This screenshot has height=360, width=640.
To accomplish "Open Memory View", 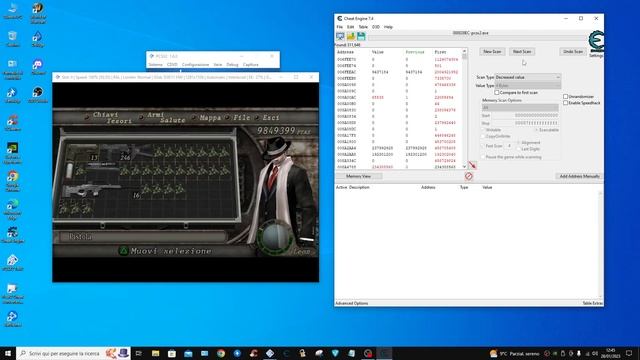I will click(x=358, y=176).
